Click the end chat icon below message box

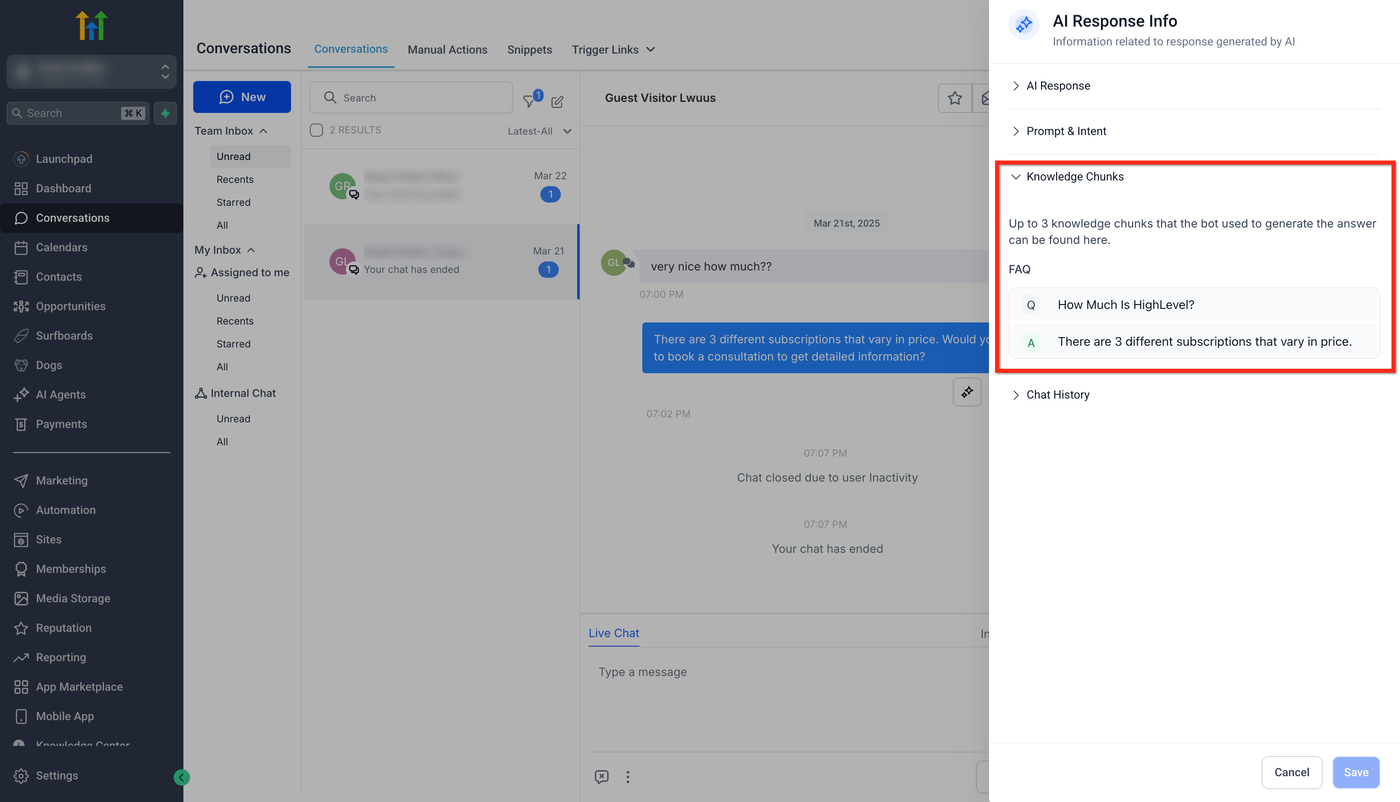click(601, 777)
